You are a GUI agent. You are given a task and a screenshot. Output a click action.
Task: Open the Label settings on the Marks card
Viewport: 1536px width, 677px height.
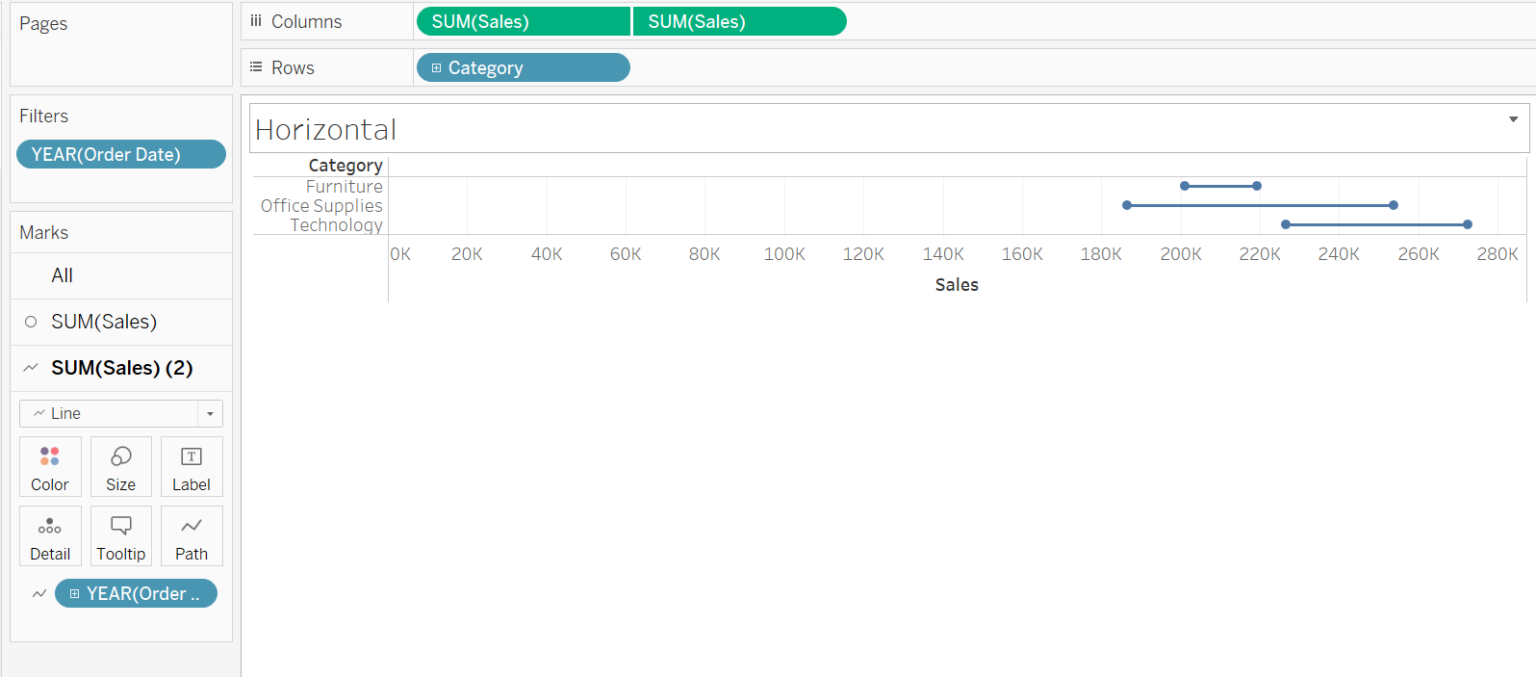[191, 466]
